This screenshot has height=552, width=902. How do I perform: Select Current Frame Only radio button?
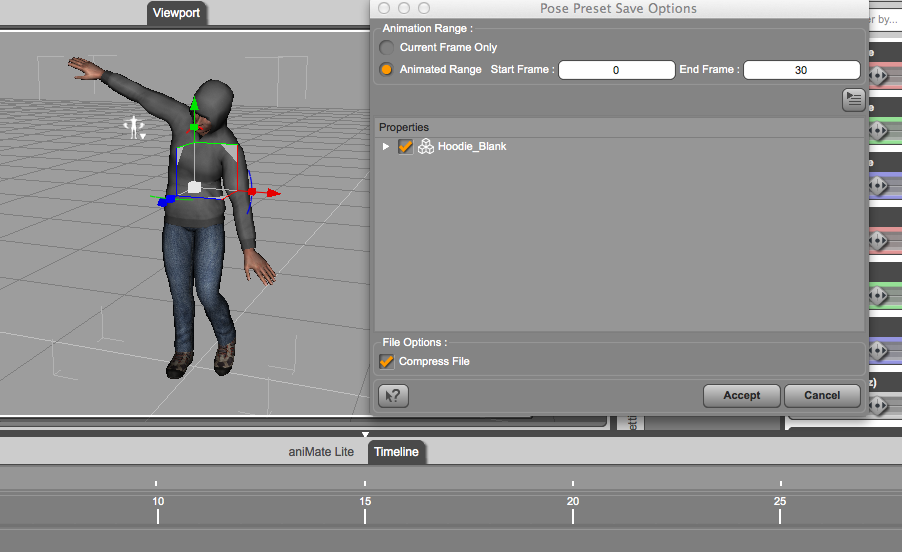[387, 47]
